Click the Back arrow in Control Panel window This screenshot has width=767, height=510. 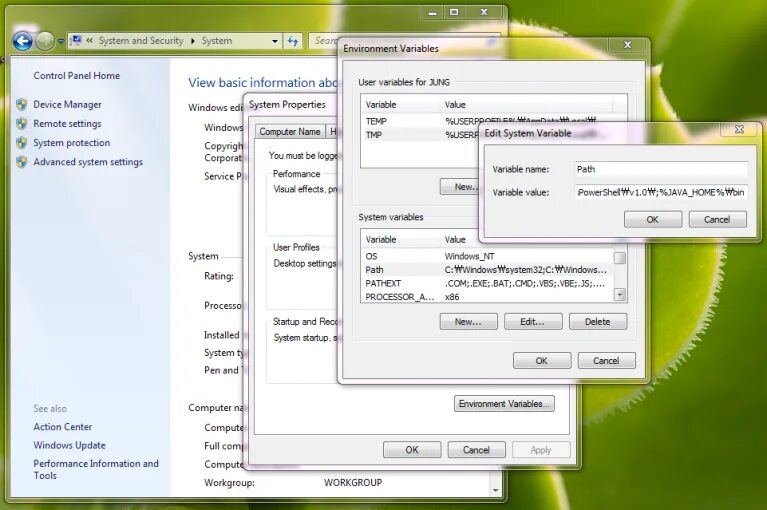pos(23,41)
